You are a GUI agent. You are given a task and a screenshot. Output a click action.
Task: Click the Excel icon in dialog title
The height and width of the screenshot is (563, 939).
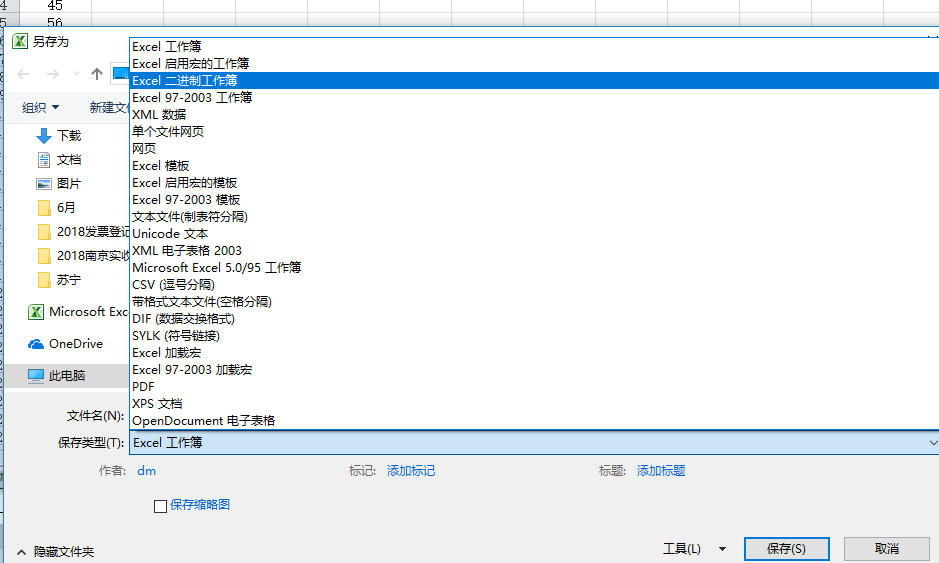(20, 41)
